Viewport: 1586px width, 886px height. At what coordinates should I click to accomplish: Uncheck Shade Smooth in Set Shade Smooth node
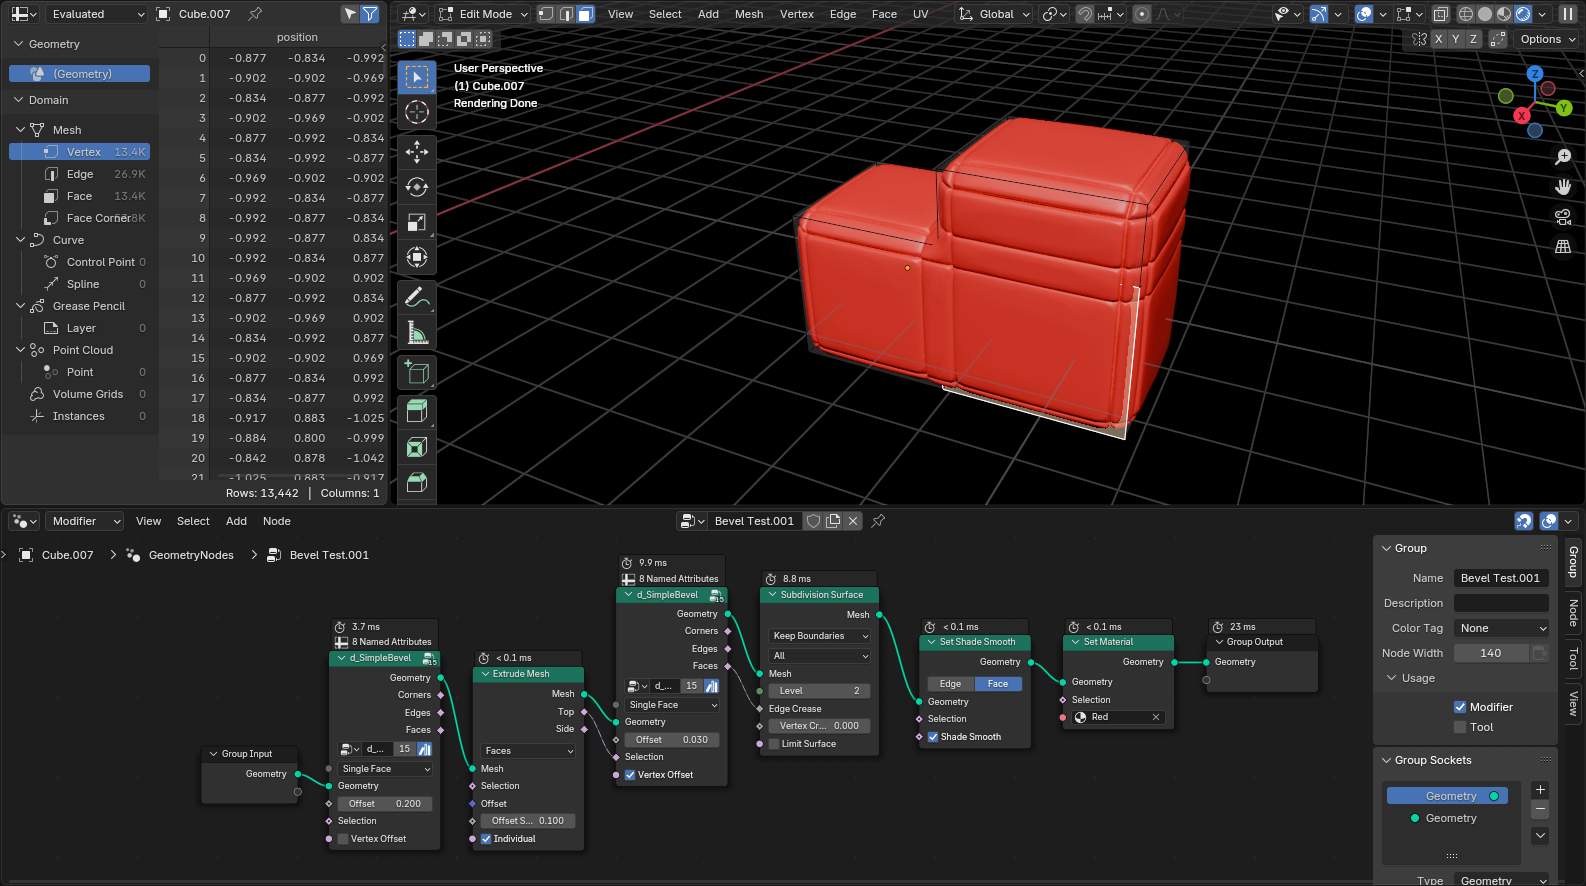[933, 737]
